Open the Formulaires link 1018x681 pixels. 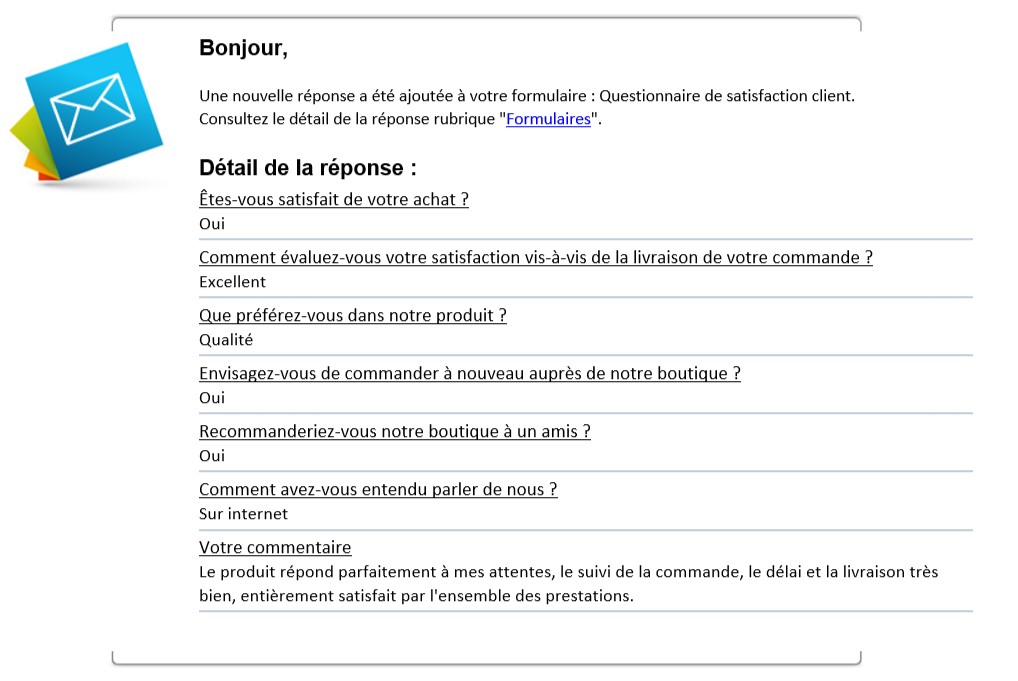(548, 119)
